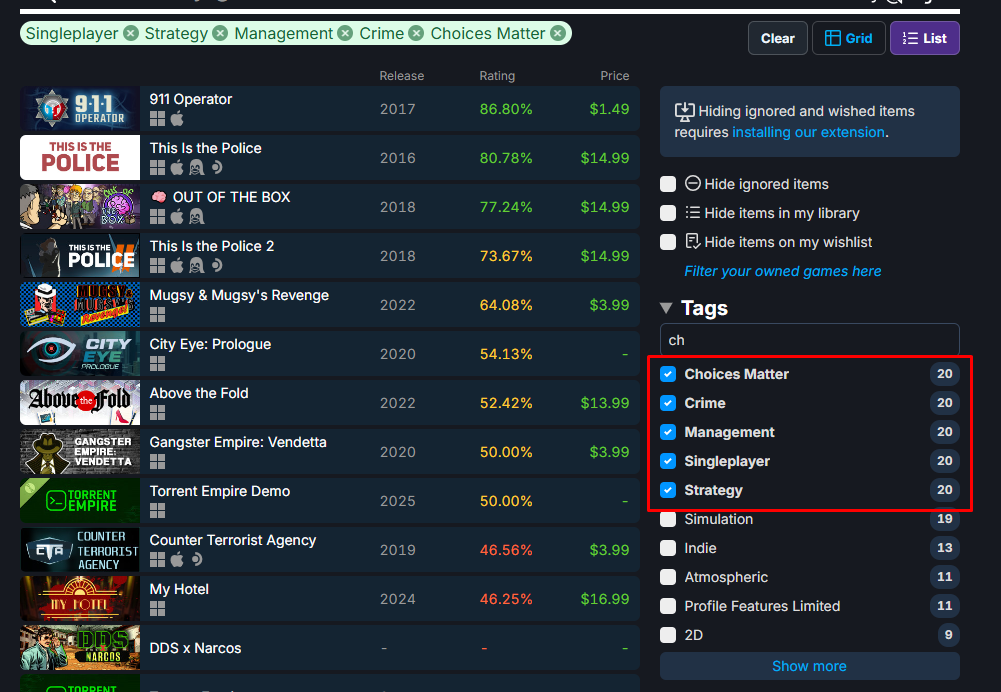
Task: Remove the Management tag filter chip
Action: point(345,33)
